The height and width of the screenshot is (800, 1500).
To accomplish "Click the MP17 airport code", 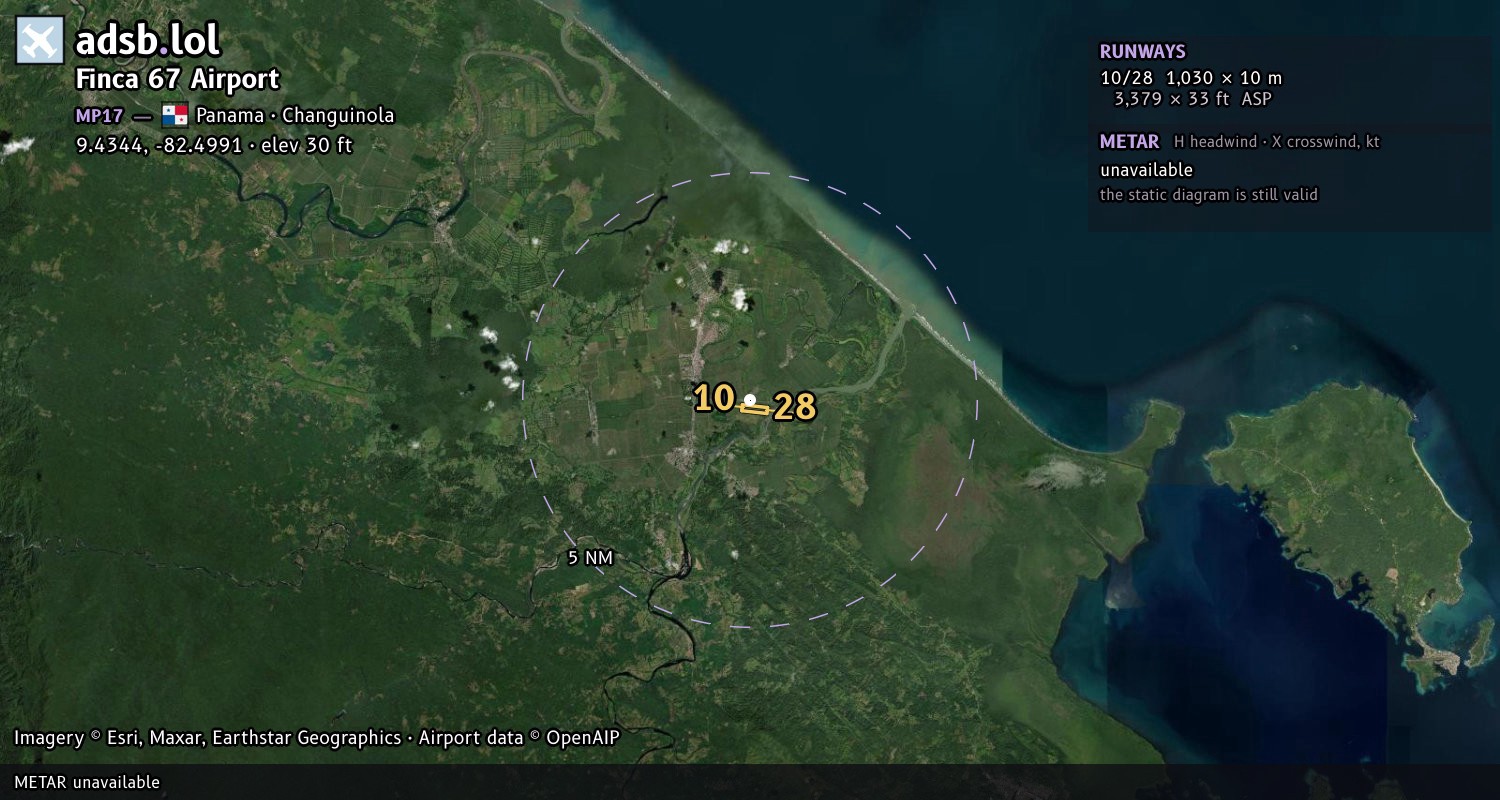I will click(x=99, y=115).
